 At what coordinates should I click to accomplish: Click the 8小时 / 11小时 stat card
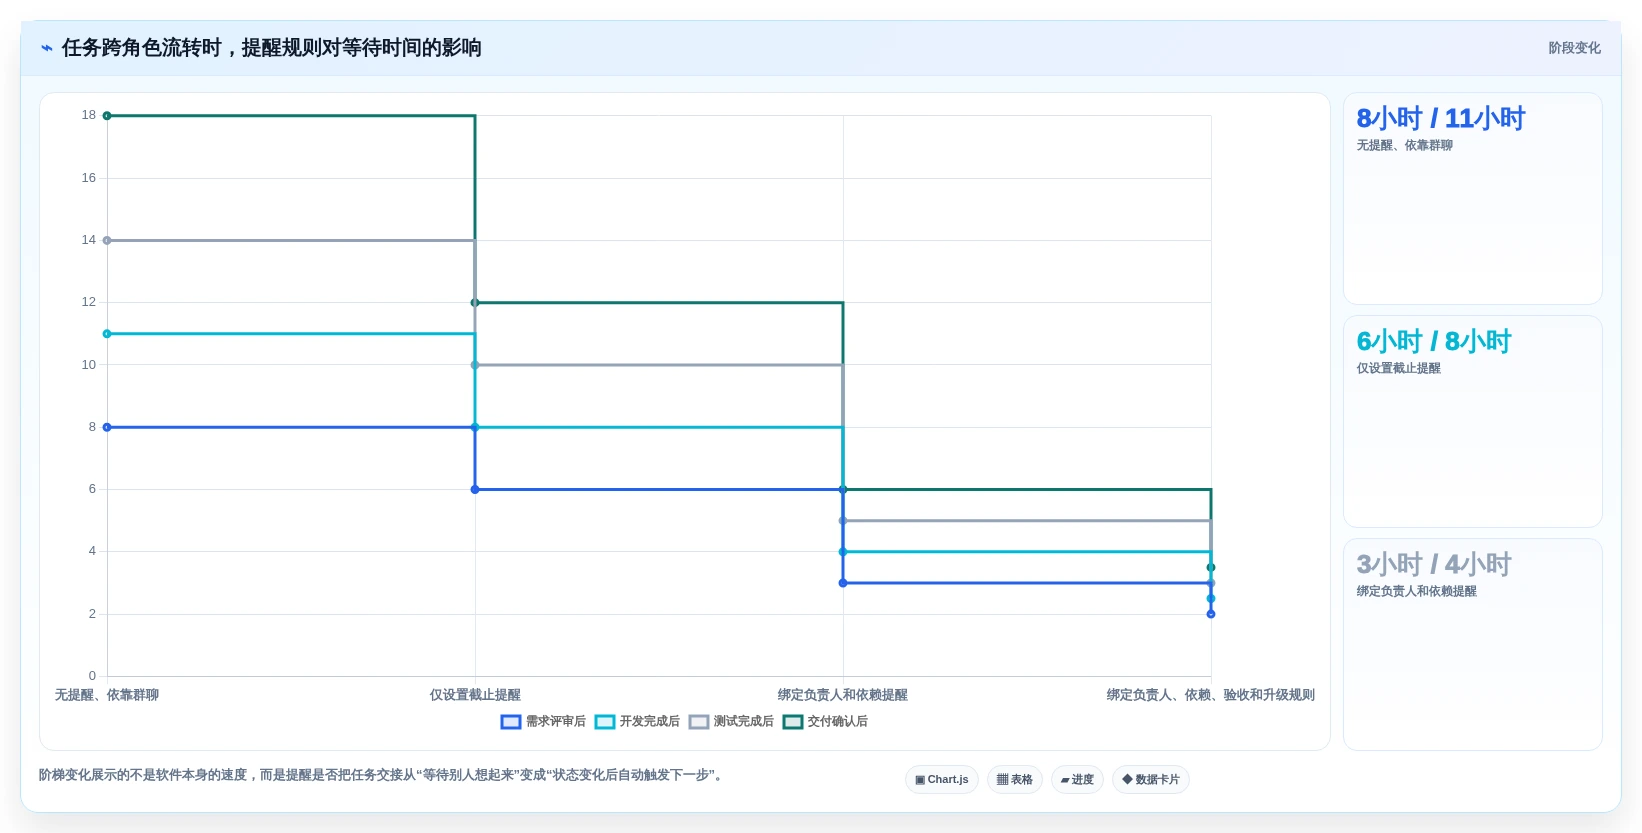click(x=1473, y=198)
